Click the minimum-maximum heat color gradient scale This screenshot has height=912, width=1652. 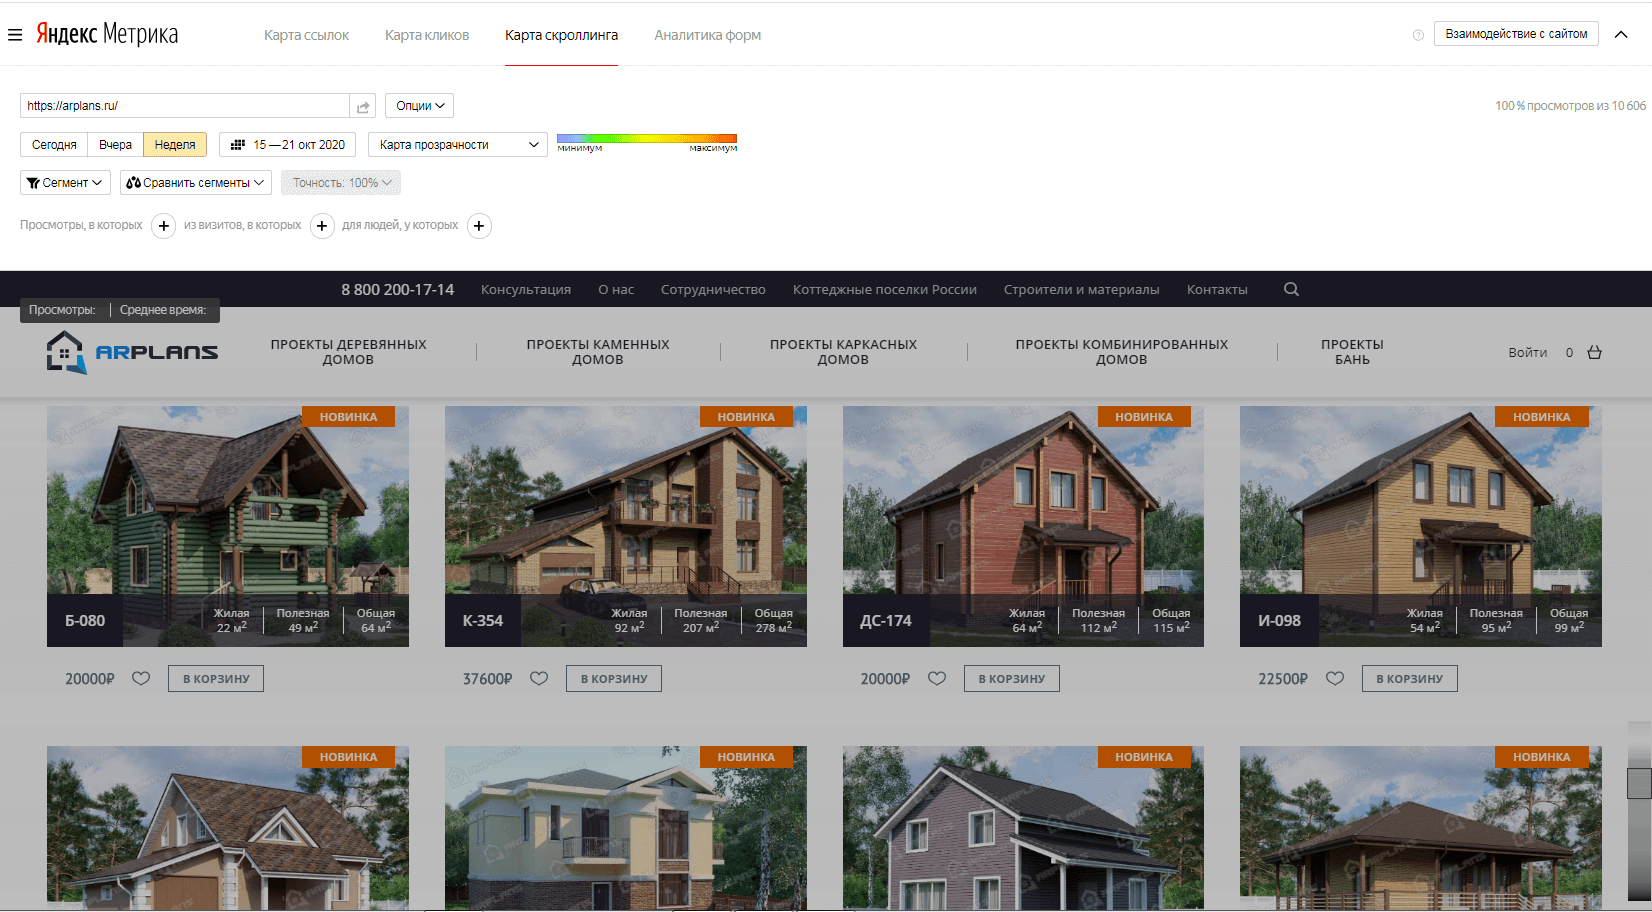point(646,139)
